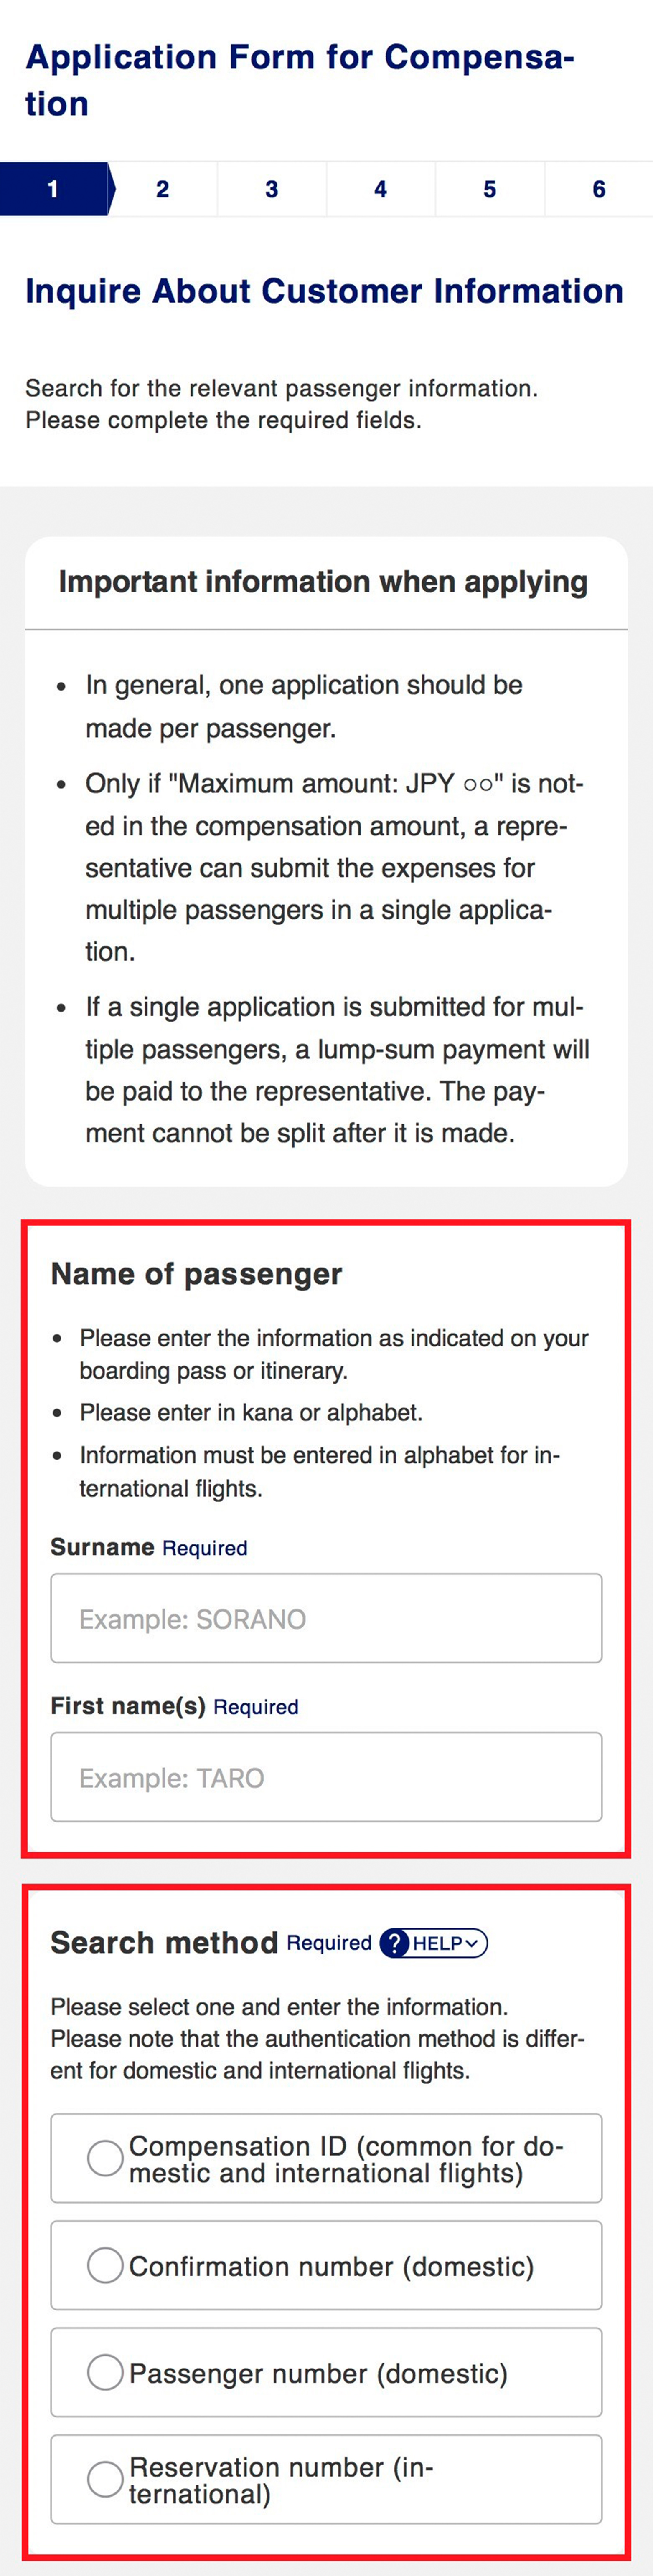Screen dimensions: 653x2576
Task: Click the Application Form for Compensation title
Action: (300, 80)
